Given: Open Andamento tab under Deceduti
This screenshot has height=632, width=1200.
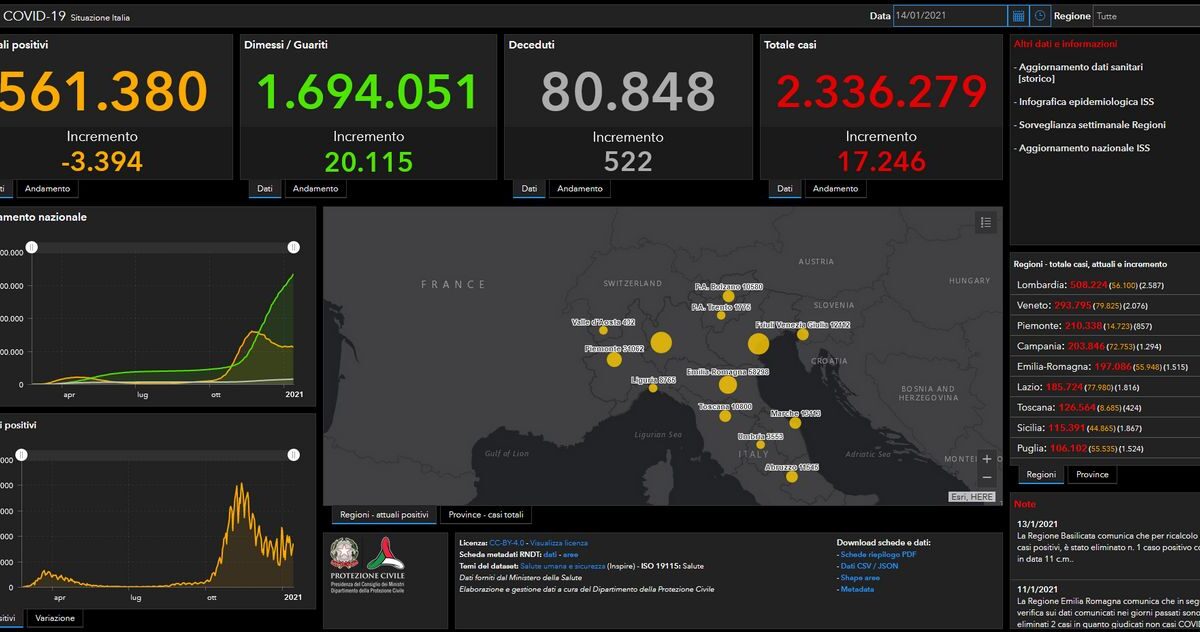Looking at the screenshot, I should point(580,189).
